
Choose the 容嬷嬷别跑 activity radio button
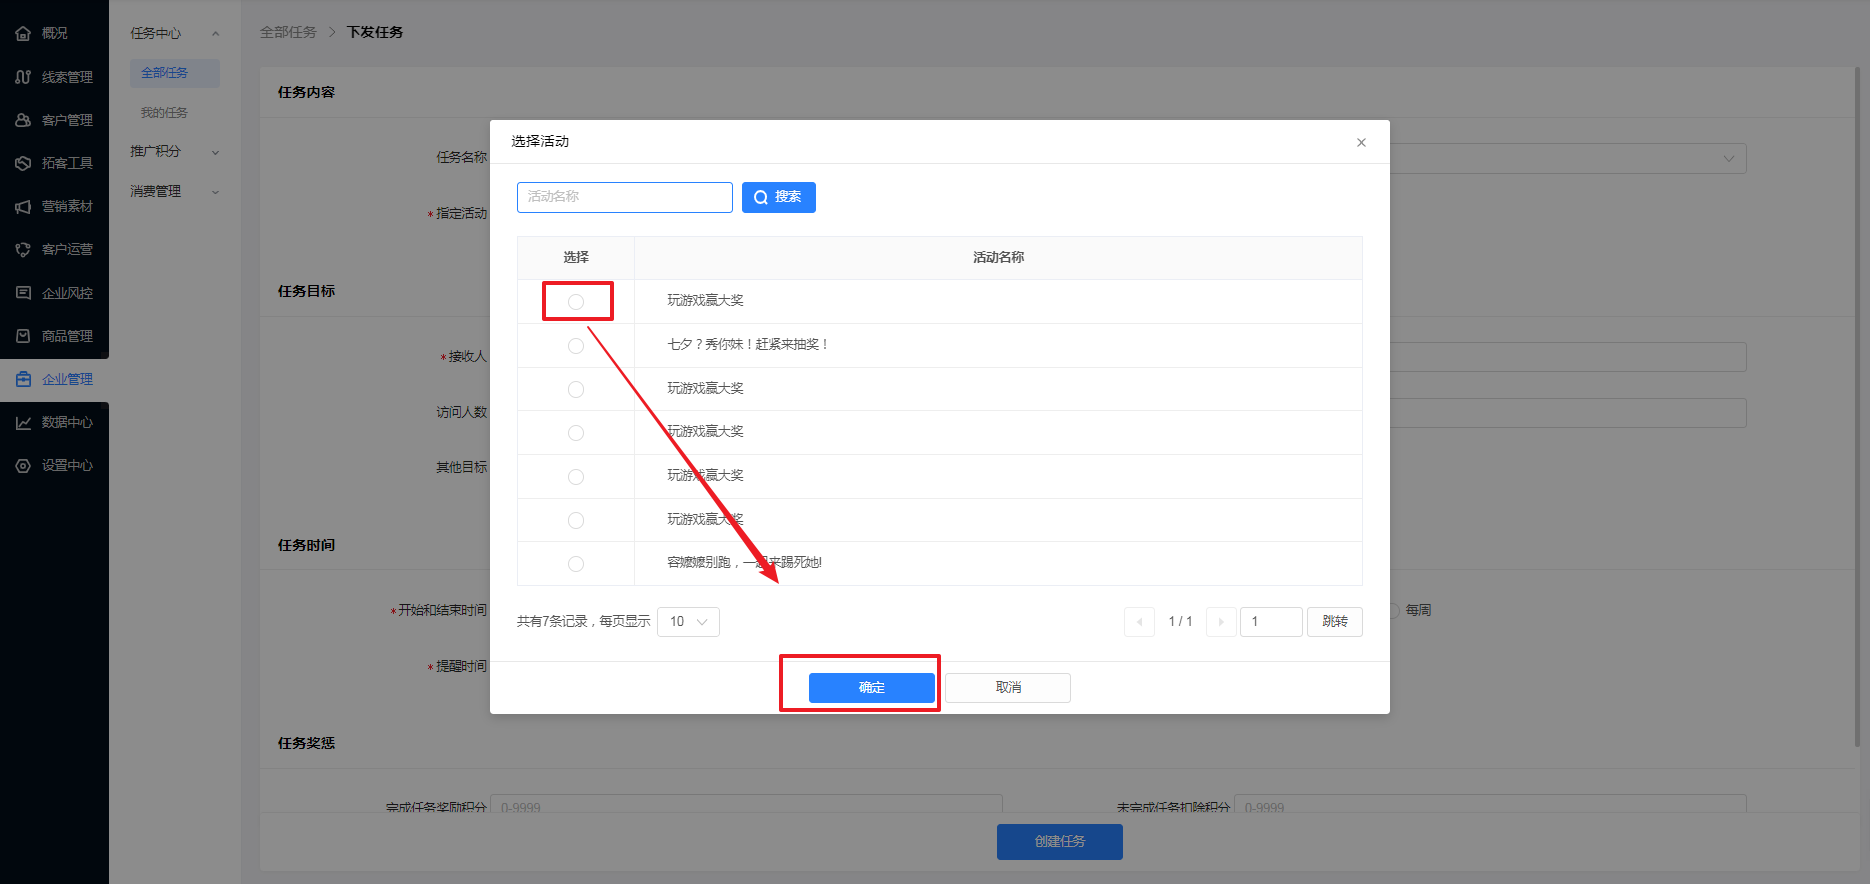coord(576,564)
